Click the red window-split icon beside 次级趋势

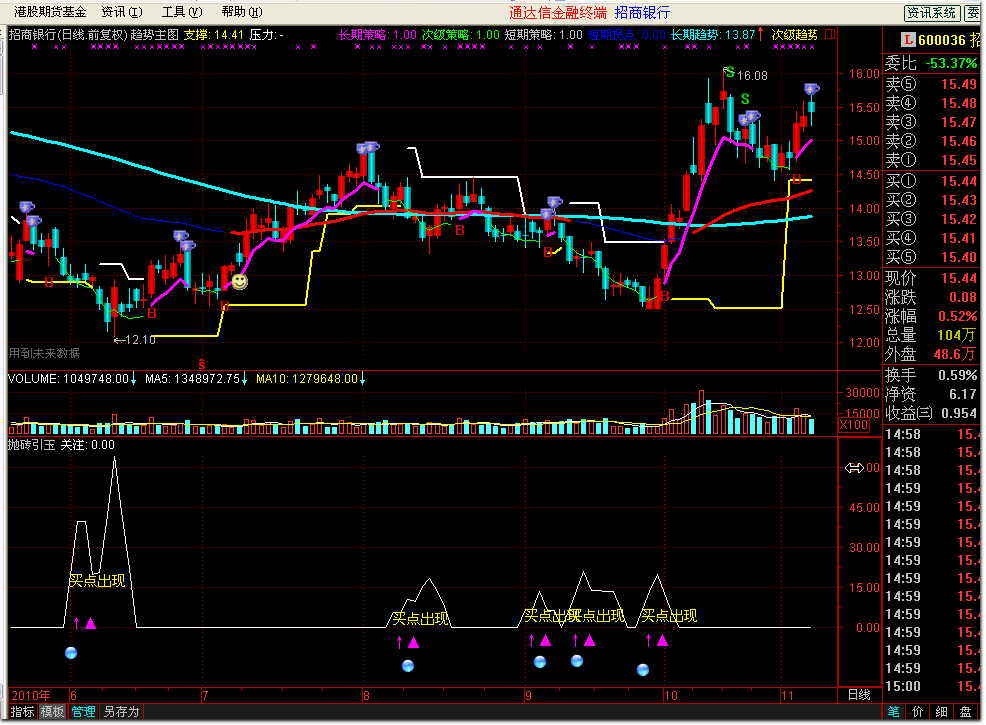pyautogui.click(x=830, y=35)
